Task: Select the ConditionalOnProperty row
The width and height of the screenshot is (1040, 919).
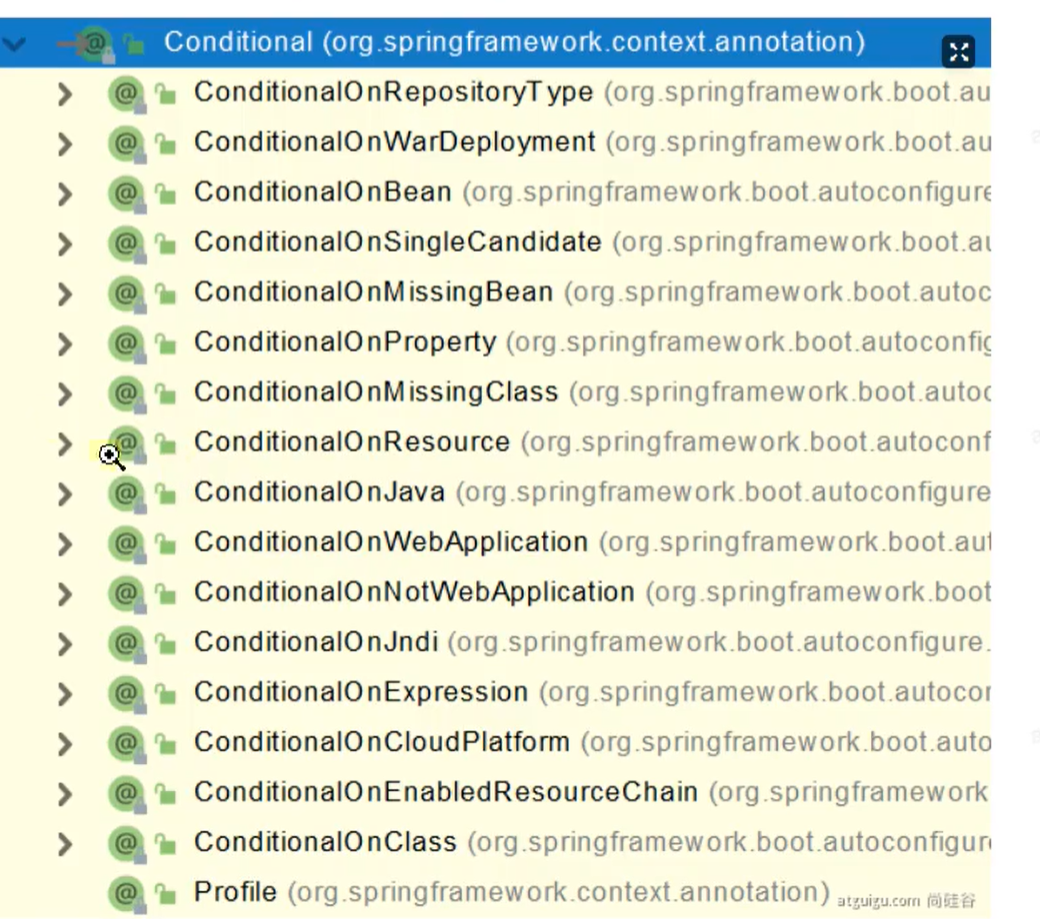Action: (x=495, y=343)
